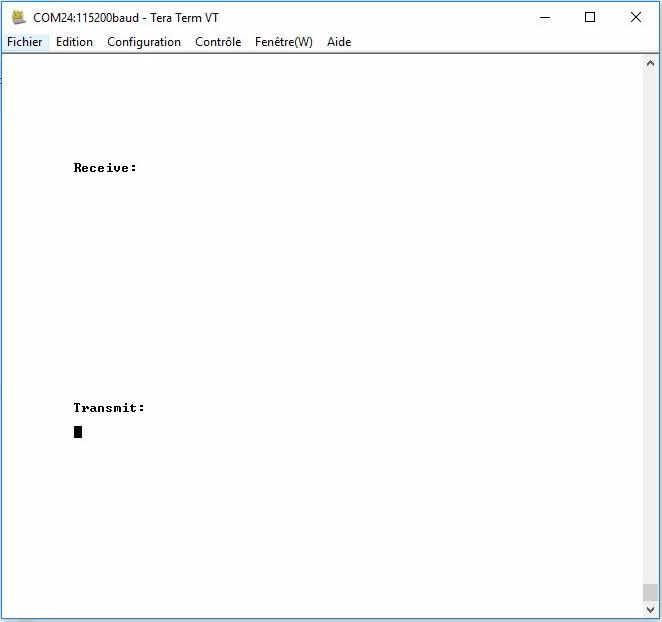Open the Configuration menu
662x622 pixels.
point(144,42)
